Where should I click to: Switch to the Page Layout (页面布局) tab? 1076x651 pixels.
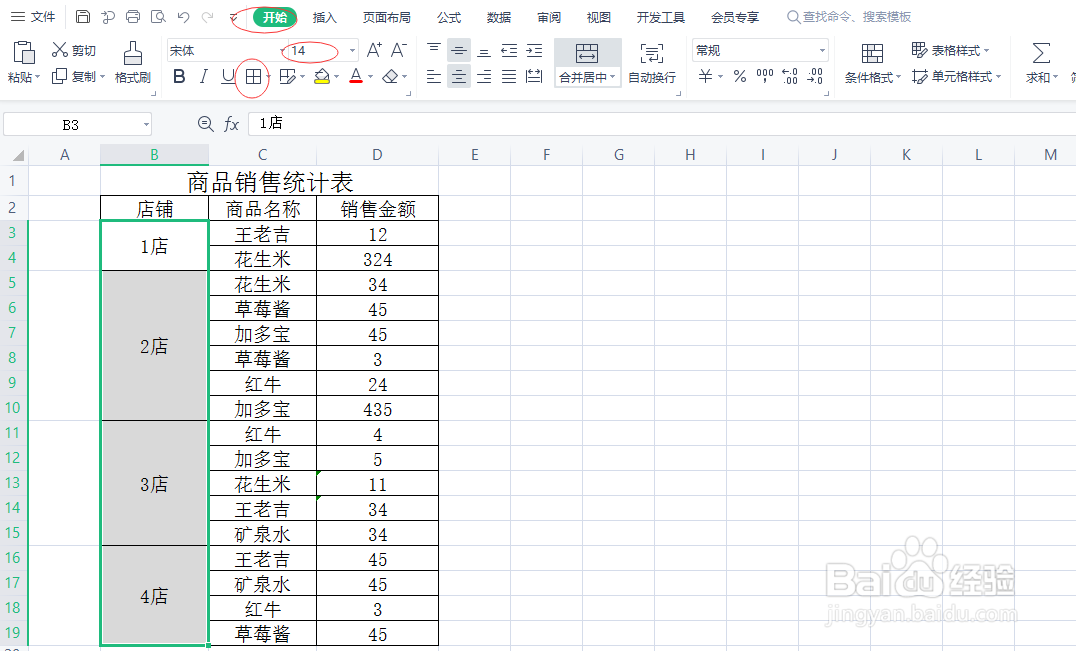click(x=386, y=17)
